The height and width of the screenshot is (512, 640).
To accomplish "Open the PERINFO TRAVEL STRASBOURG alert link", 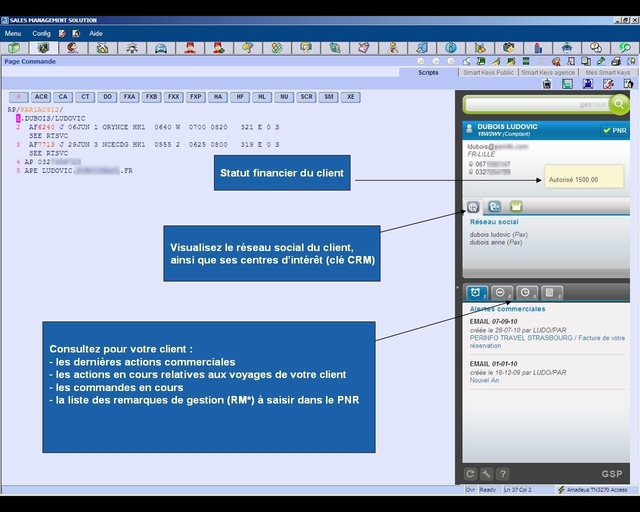I will pyautogui.click(x=547, y=342).
